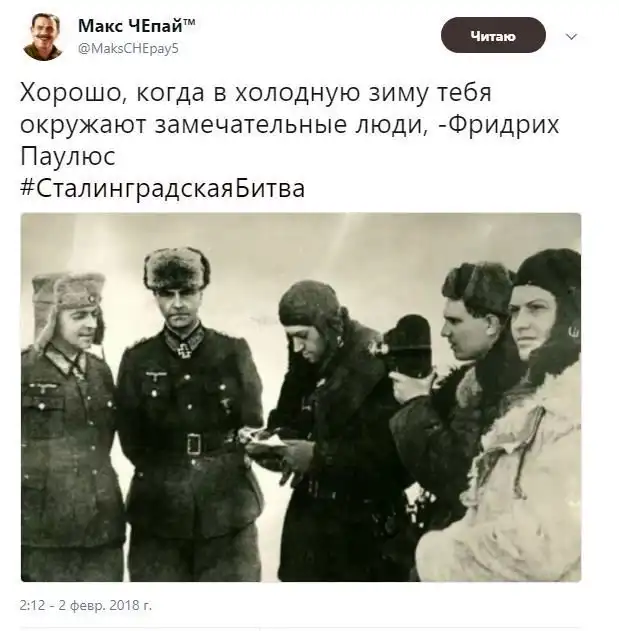The width and height of the screenshot is (619, 631).
Task: Open the display name Макс ЧЕпай™
Action: (136, 26)
